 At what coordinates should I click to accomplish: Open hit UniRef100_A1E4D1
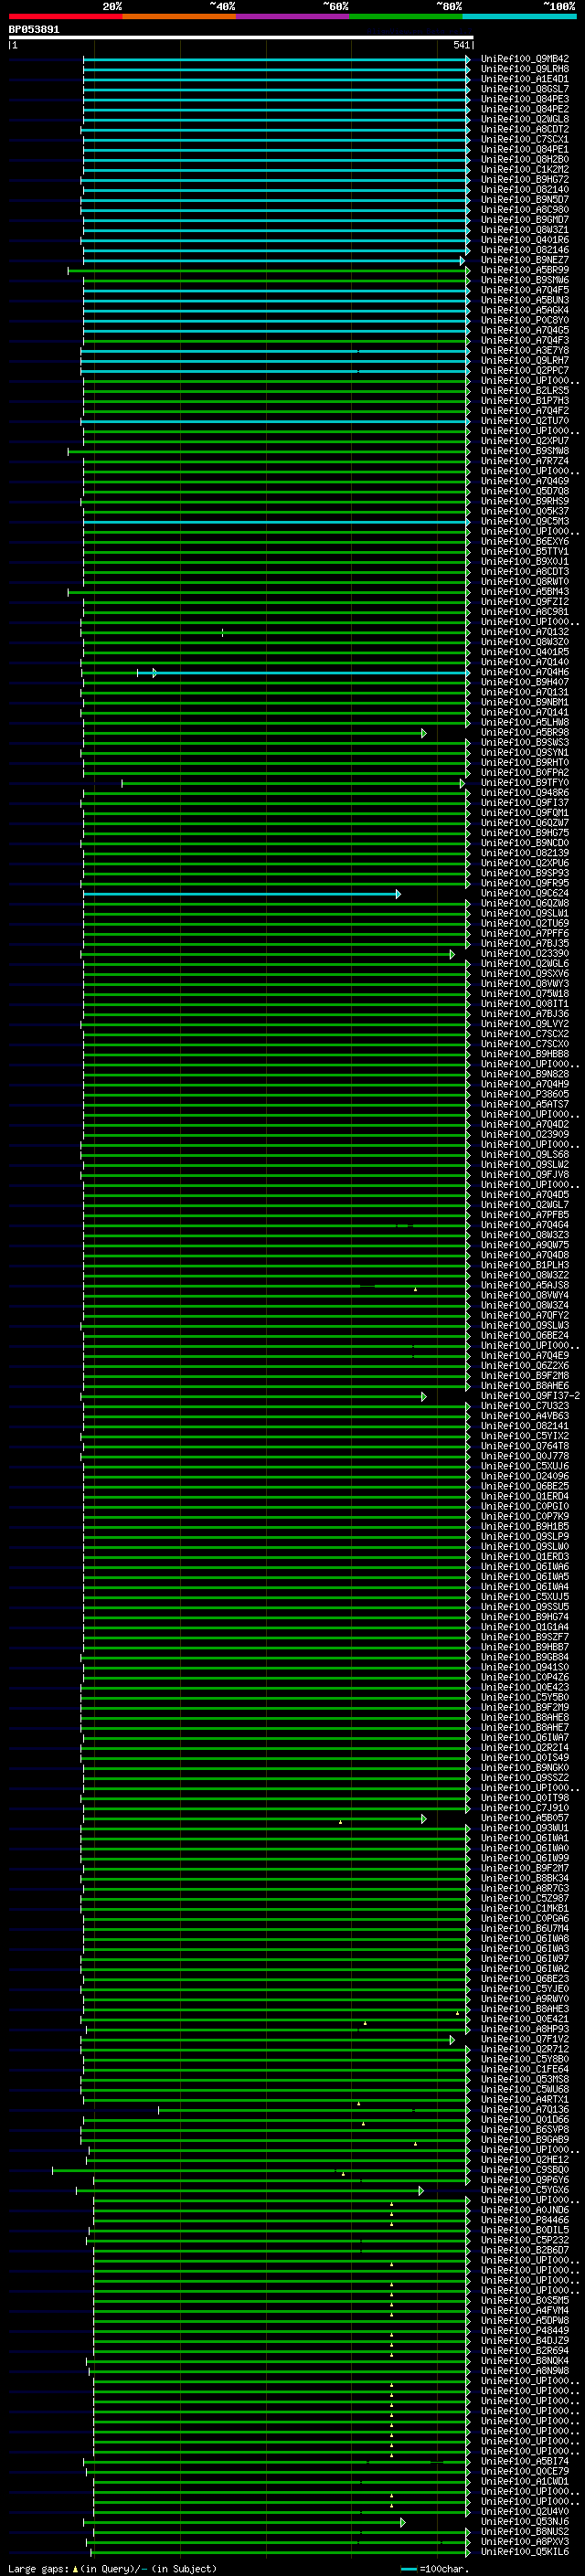tap(524, 79)
